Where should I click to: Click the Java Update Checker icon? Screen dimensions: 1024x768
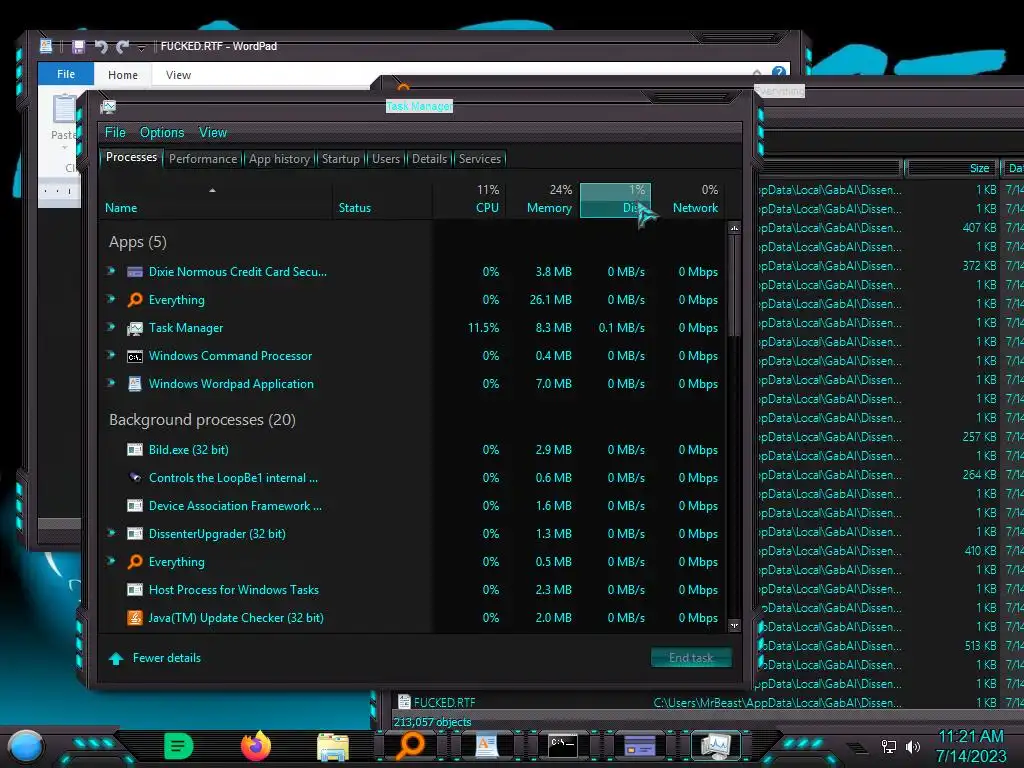(135, 618)
